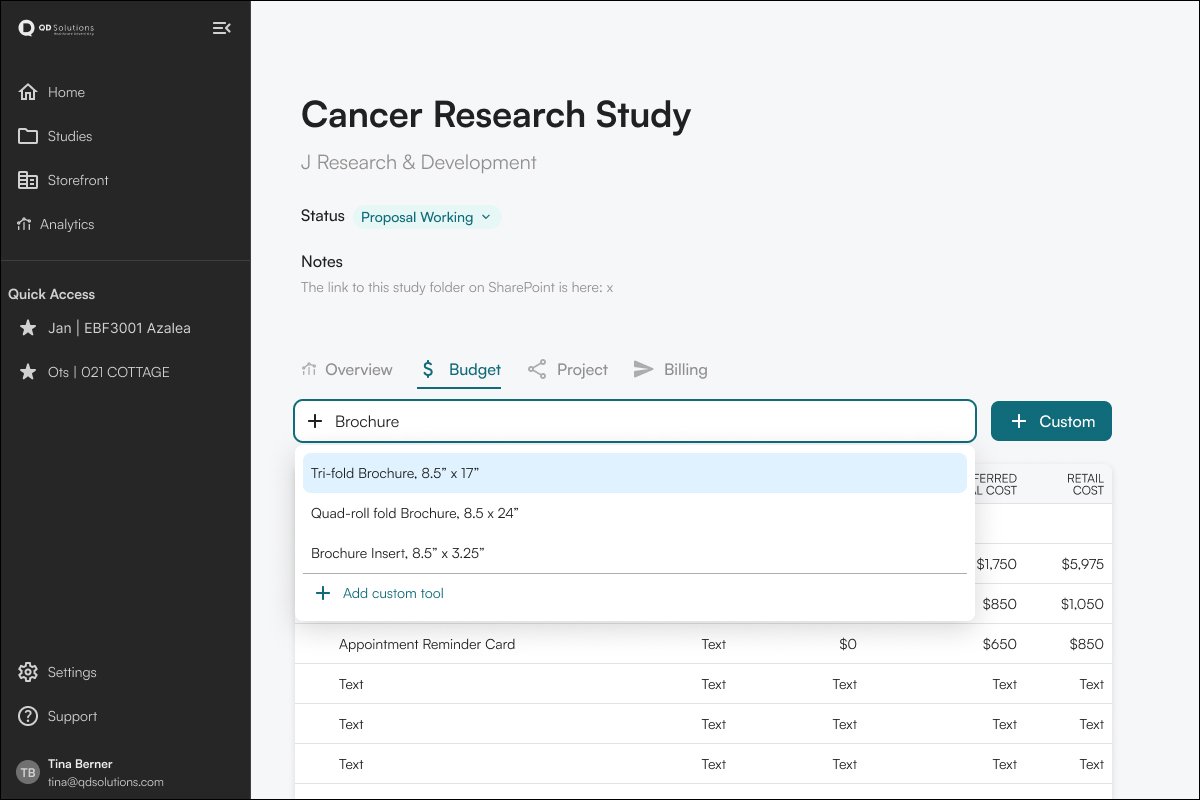Viewport: 1200px width, 800px height.
Task: Select Tri-fold Brochure, 8.5" x 17" suggestion
Action: pyautogui.click(x=635, y=473)
